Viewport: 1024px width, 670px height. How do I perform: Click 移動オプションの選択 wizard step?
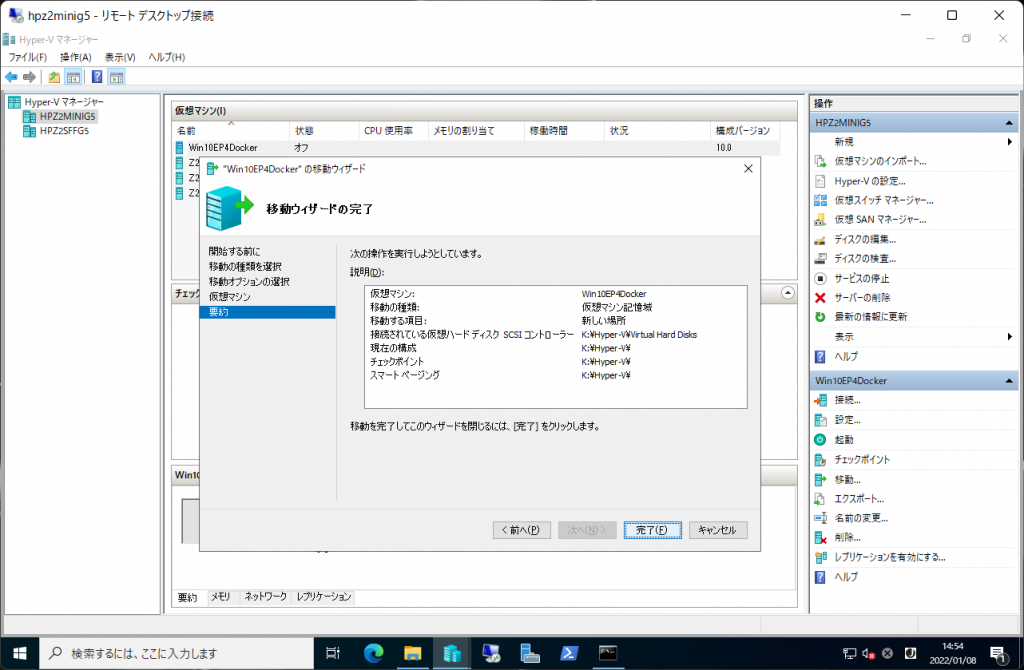click(x=249, y=281)
